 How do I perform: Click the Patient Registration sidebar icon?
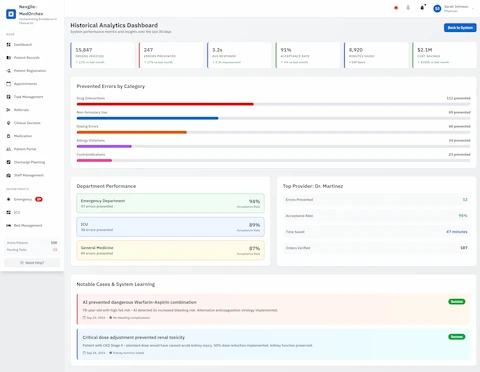click(9, 71)
